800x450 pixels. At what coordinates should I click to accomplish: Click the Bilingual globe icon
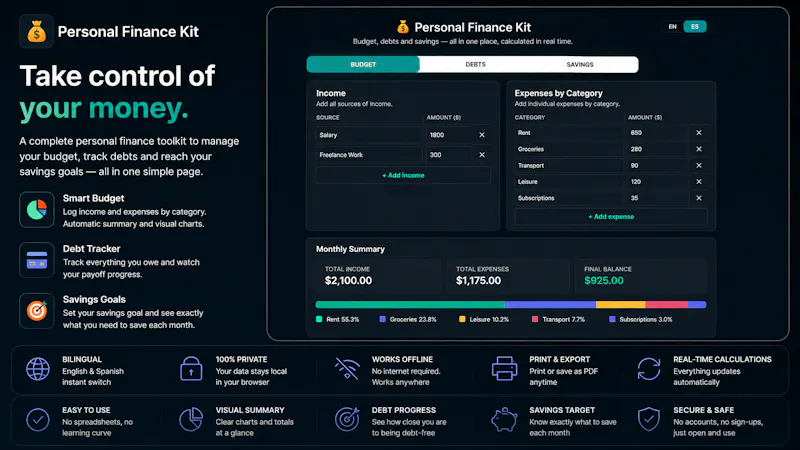(x=38, y=369)
